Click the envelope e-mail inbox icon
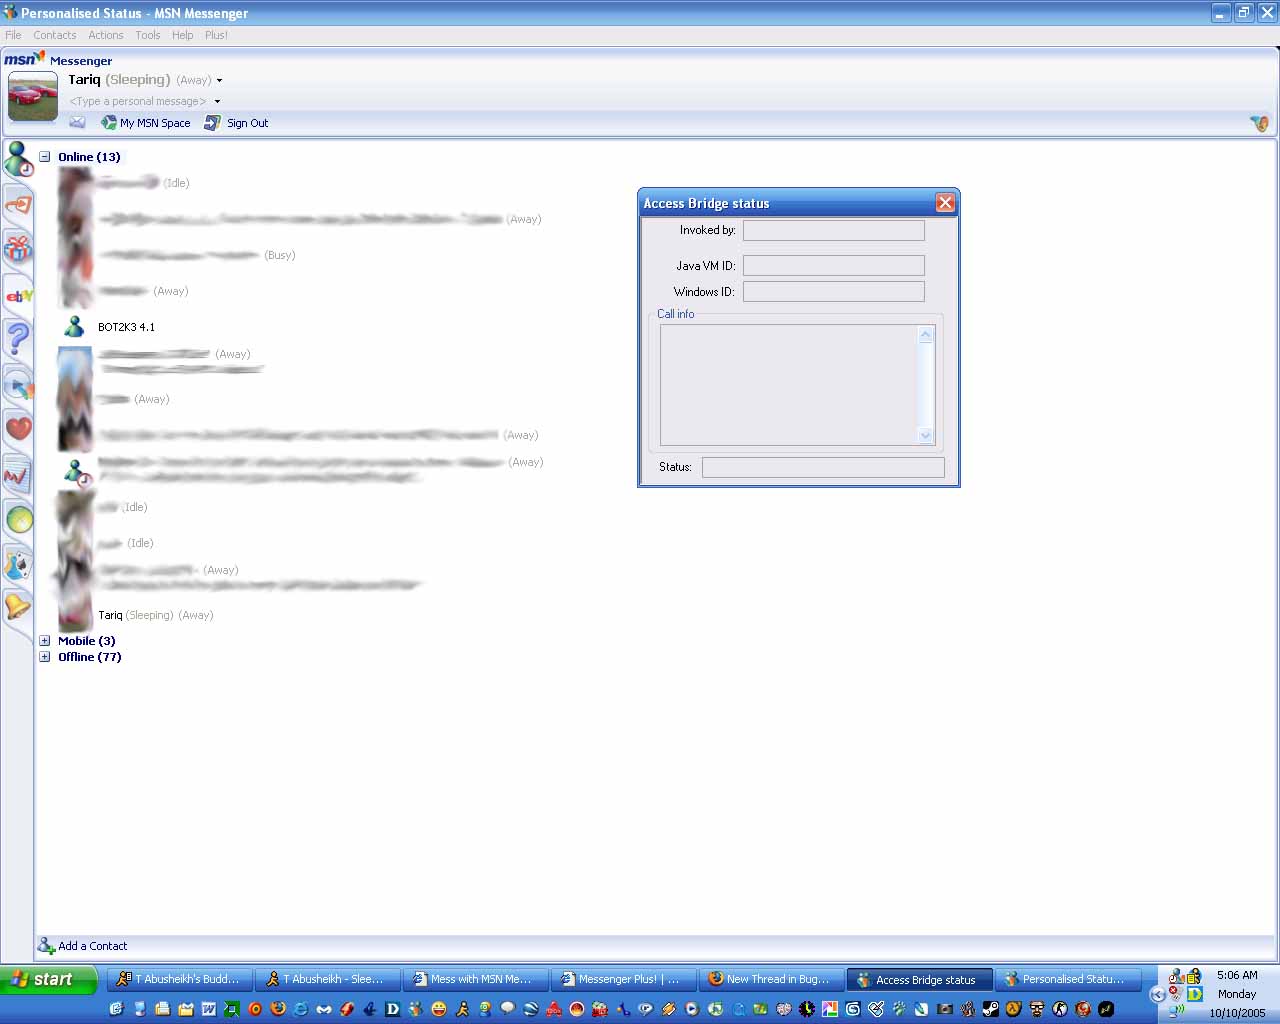The image size is (1280, 1024). pyautogui.click(x=77, y=122)
